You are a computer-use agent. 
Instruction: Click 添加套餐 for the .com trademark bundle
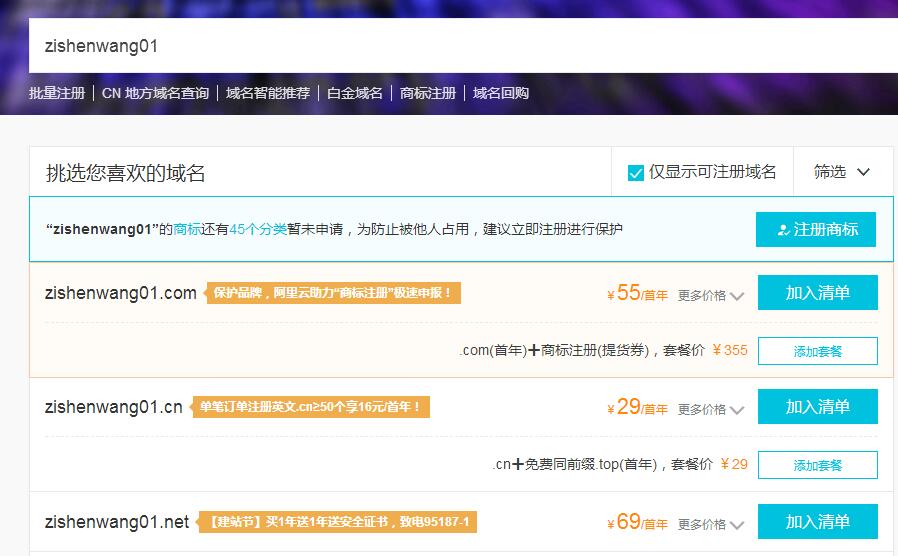(817, 351)
